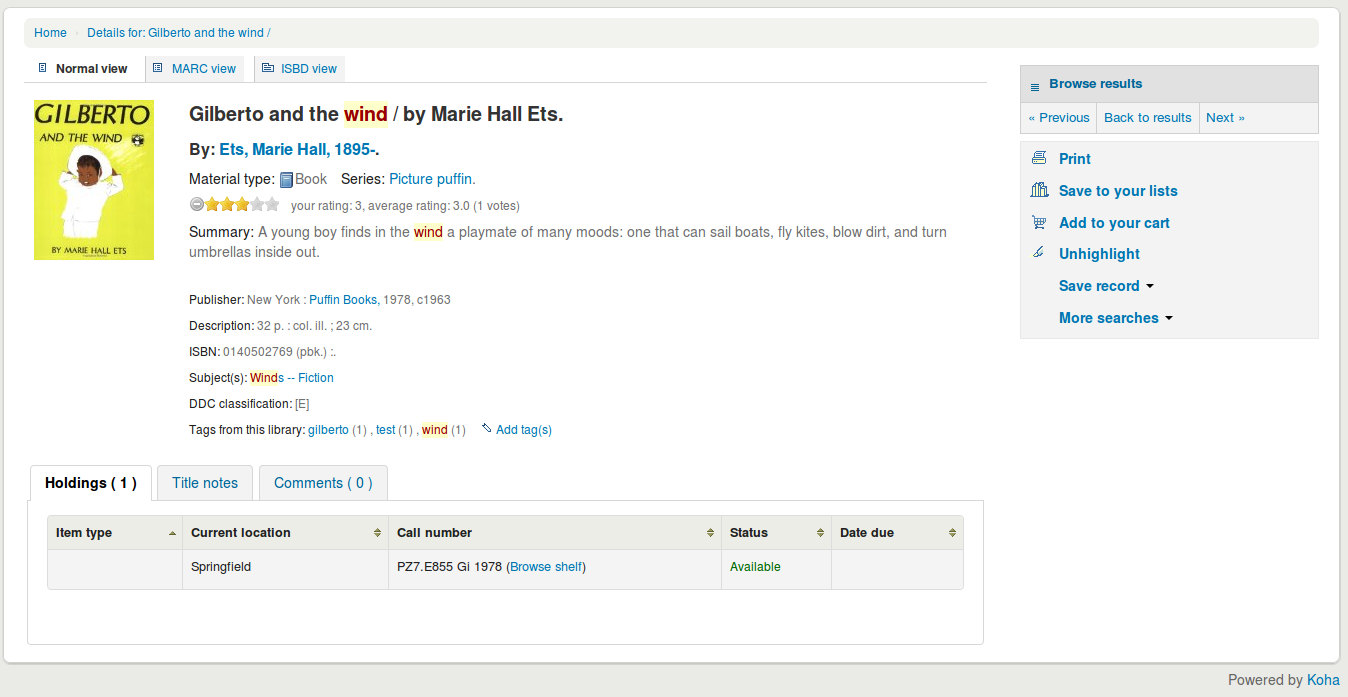This screenshot has width=1348, height=697.
Task: Click the Browse results list icon
Action: [1035, 86]
